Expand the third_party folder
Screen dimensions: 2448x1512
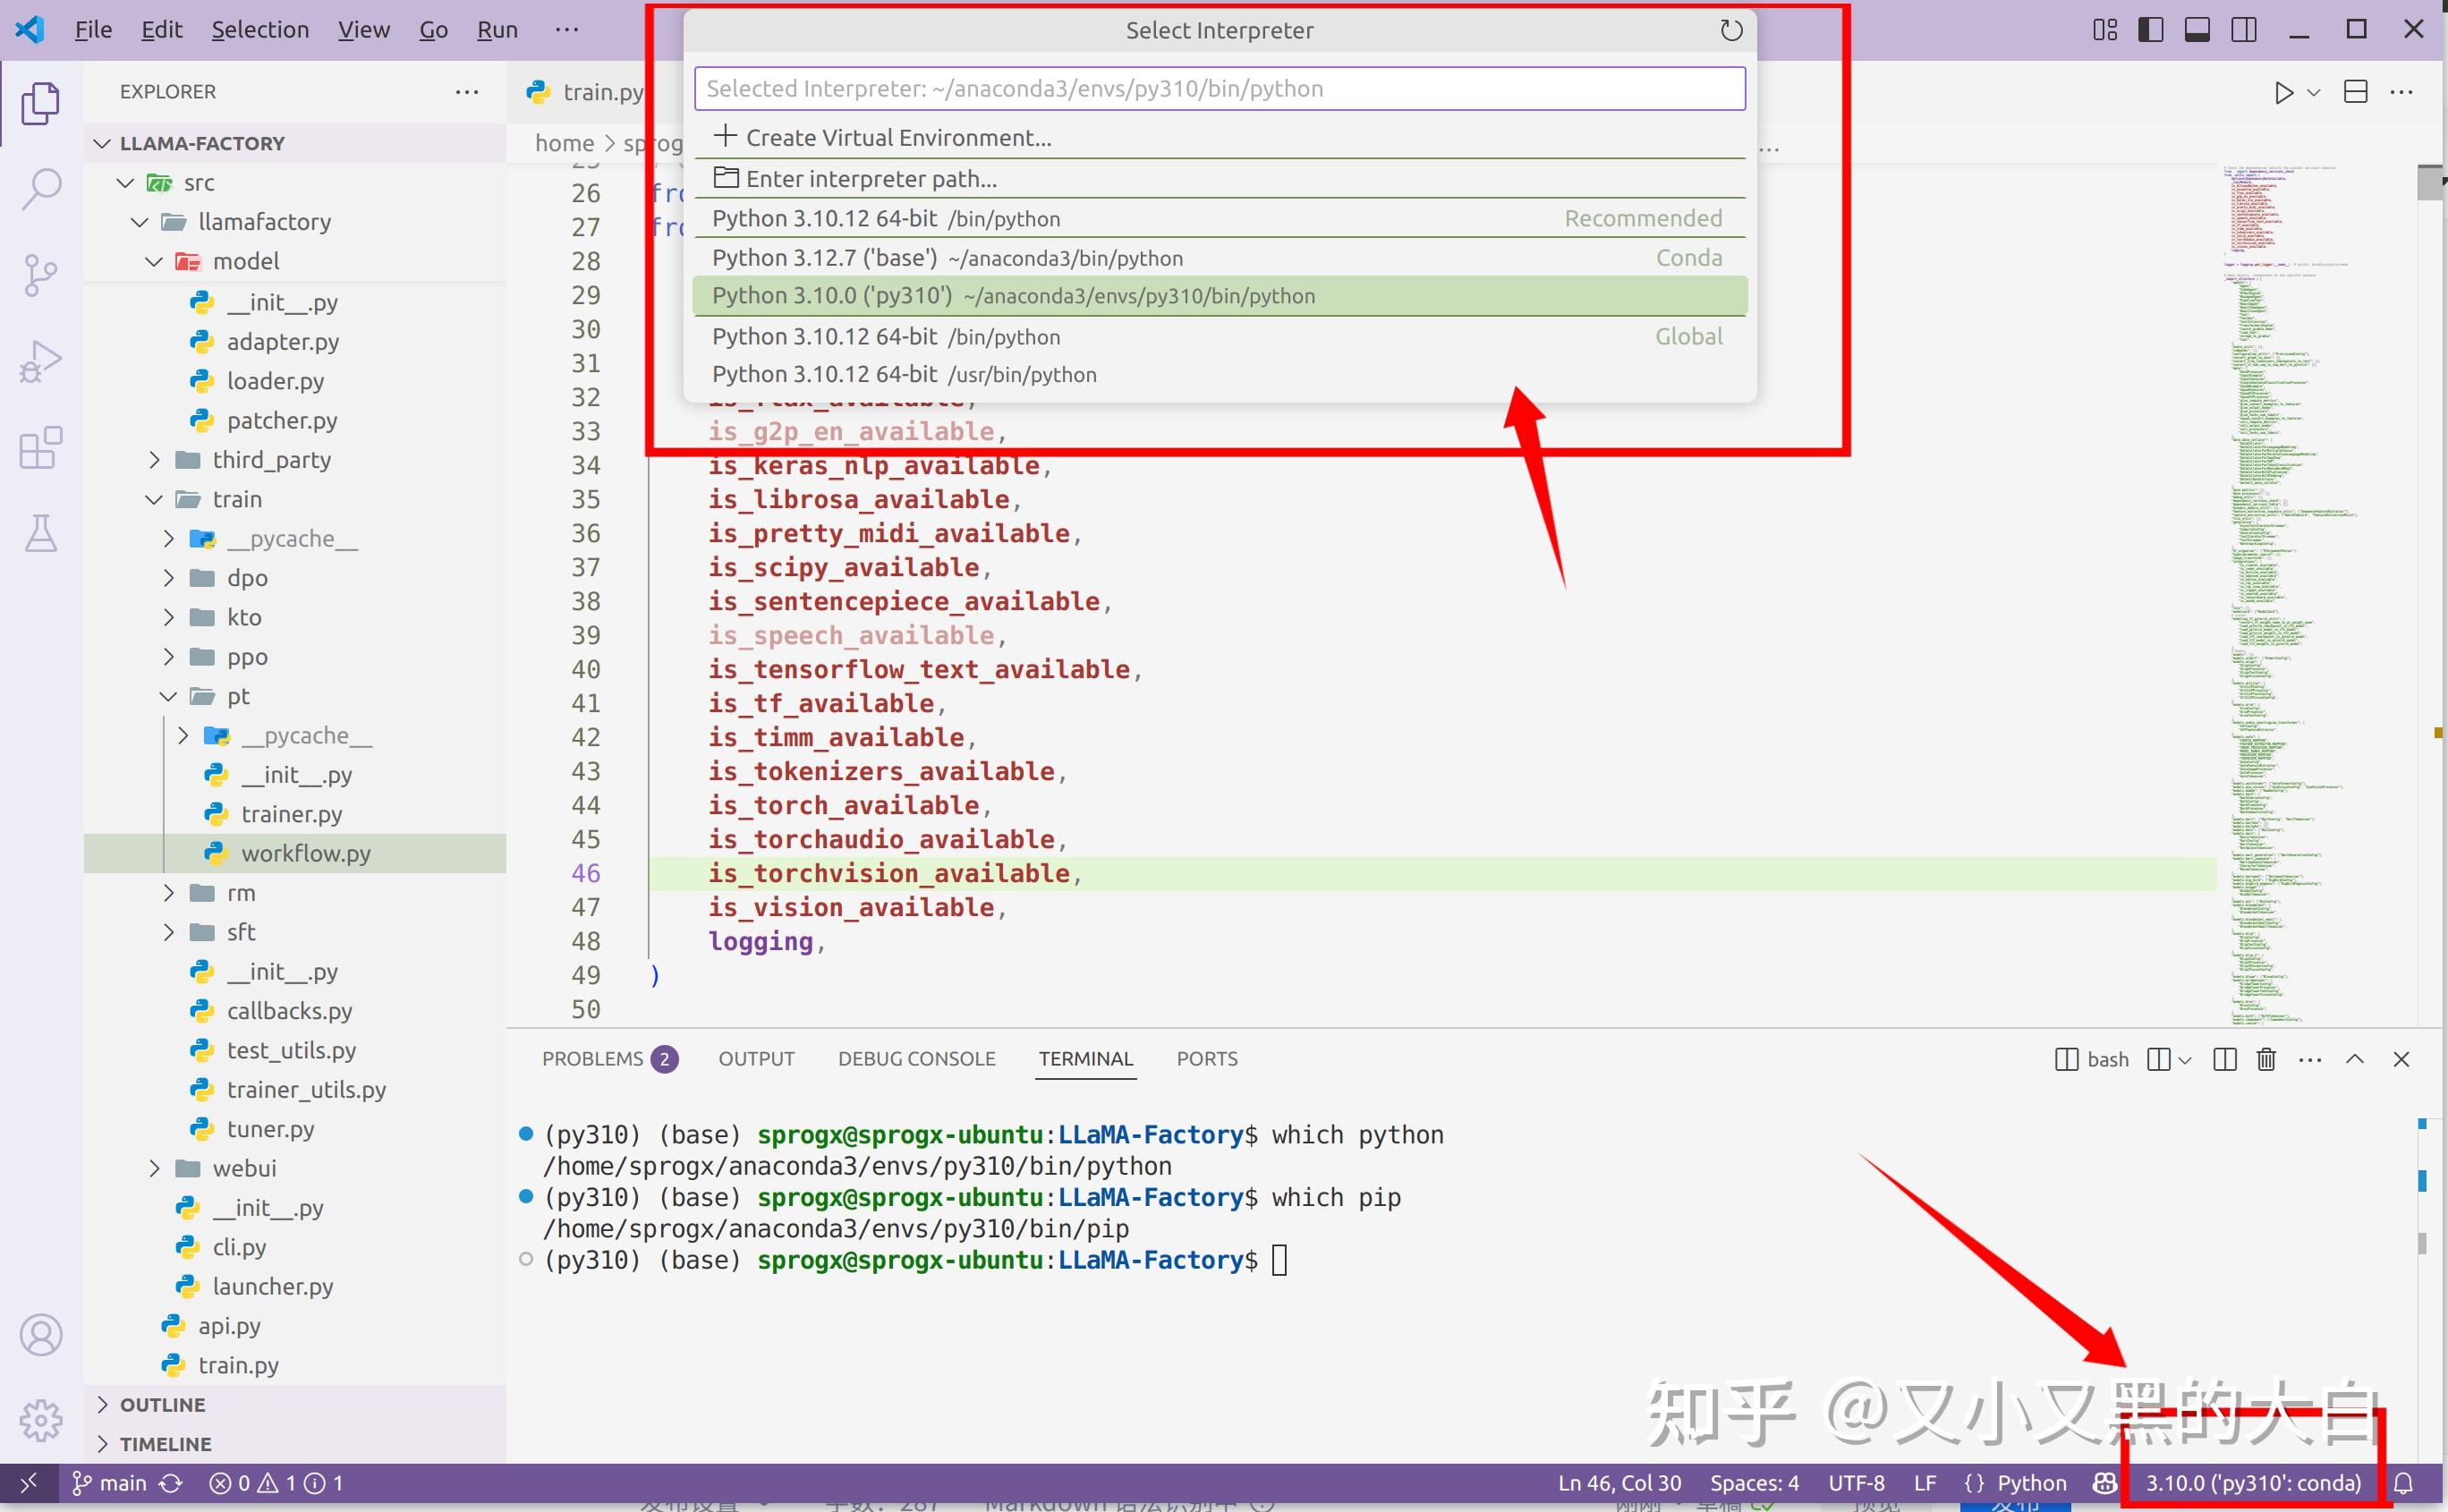[155, 459]
